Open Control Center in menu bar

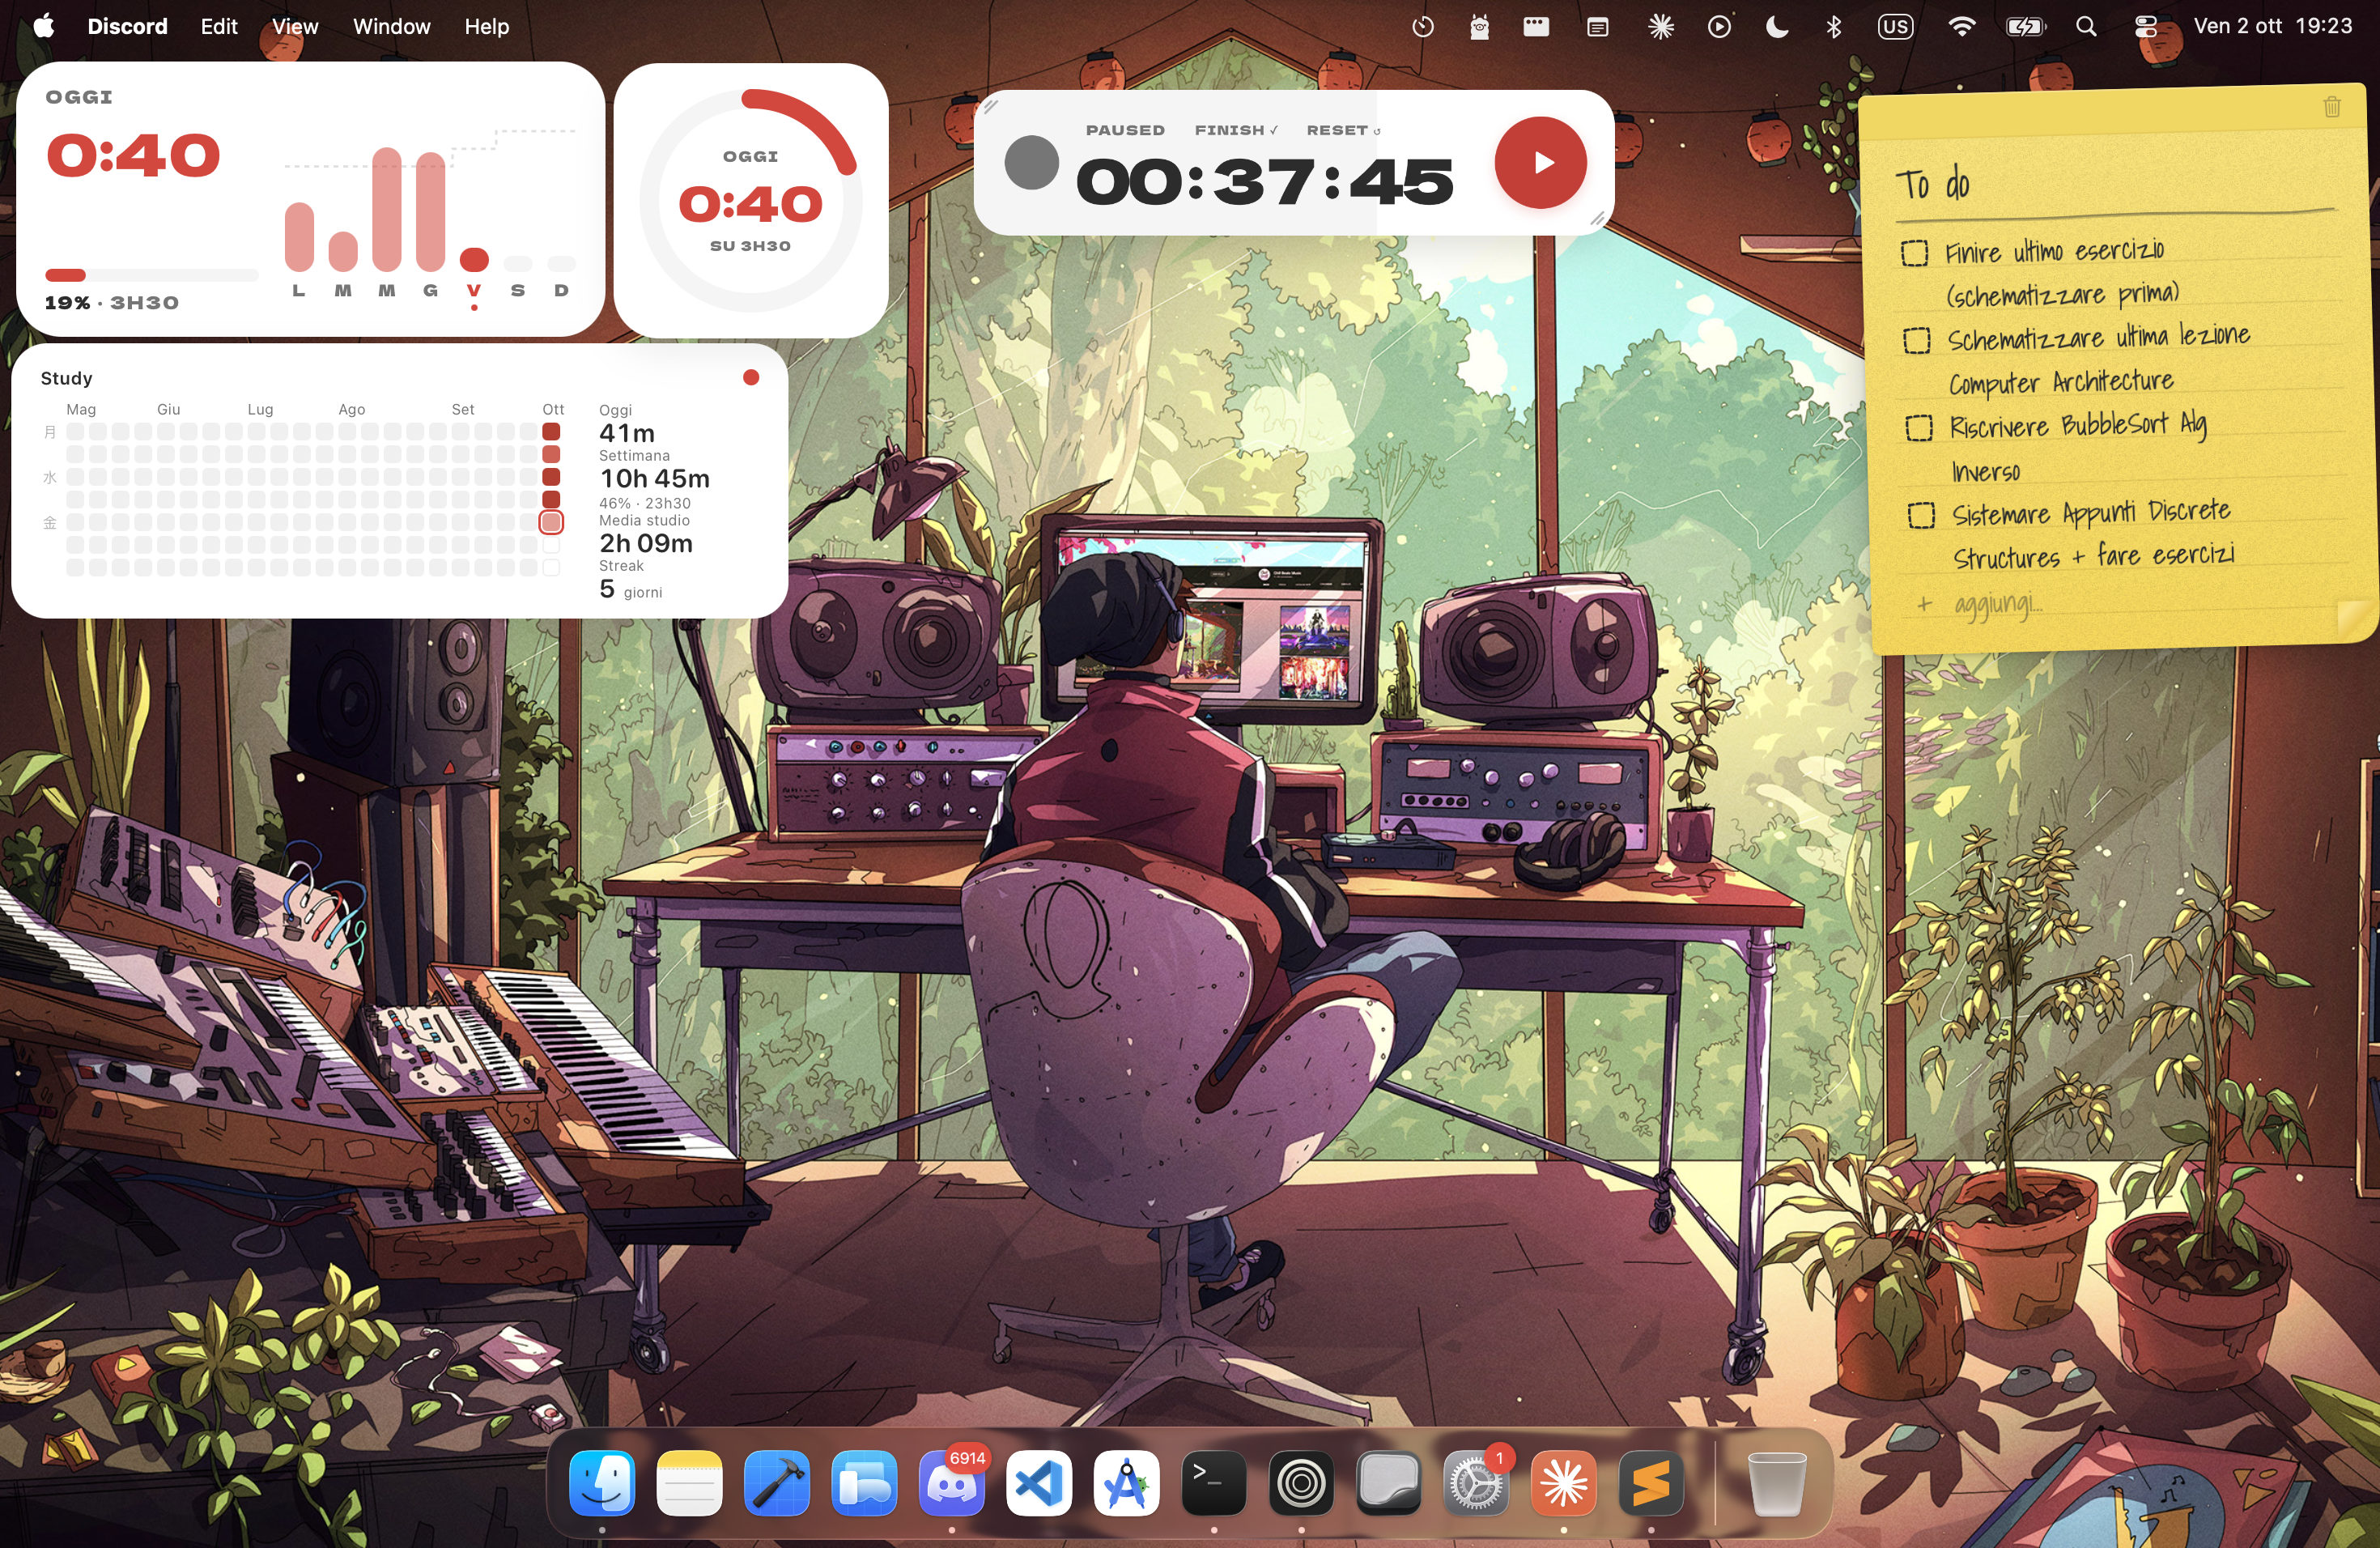pos(2145,27)
